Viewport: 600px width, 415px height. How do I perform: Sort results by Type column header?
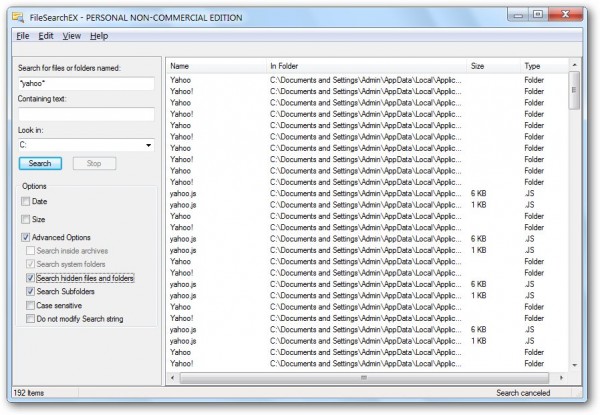545,66
